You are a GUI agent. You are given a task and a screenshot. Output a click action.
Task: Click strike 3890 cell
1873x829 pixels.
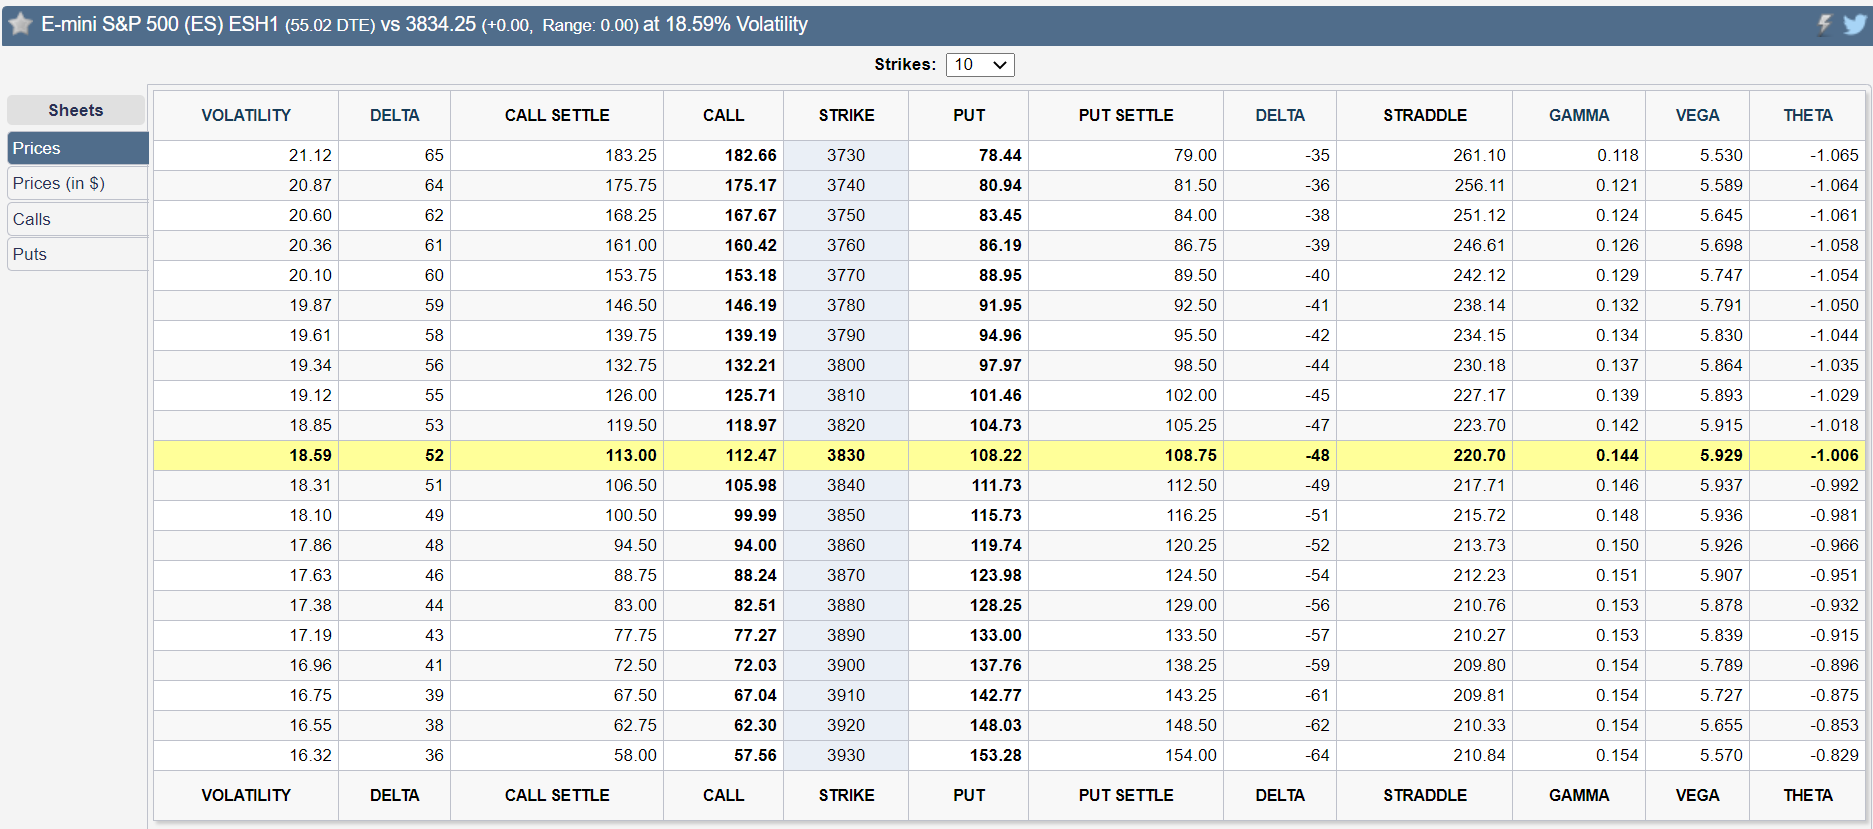pos(846,635)
